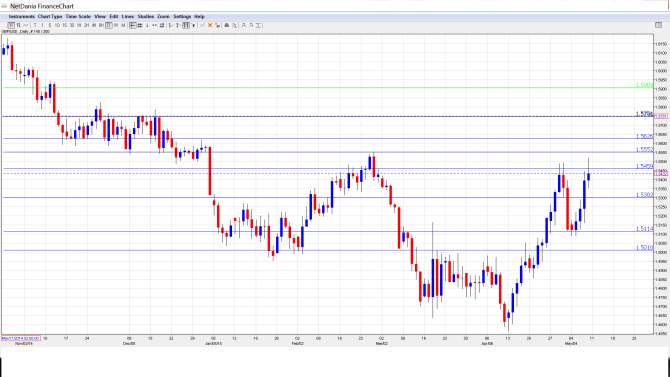670x377 pixels.
Task: Toggle the crosshair cursor tool
Action: tap(132, 26)
